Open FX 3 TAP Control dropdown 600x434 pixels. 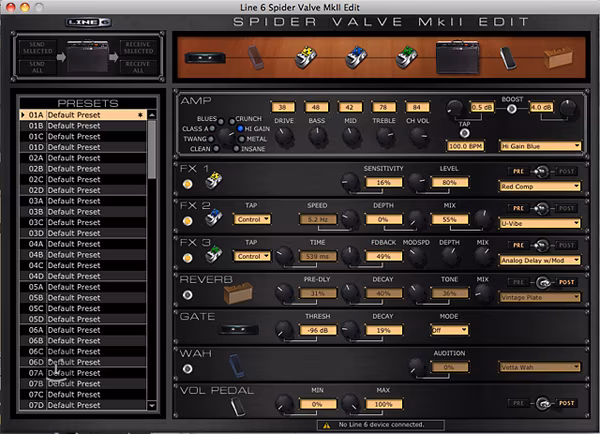tap(252, 256)
